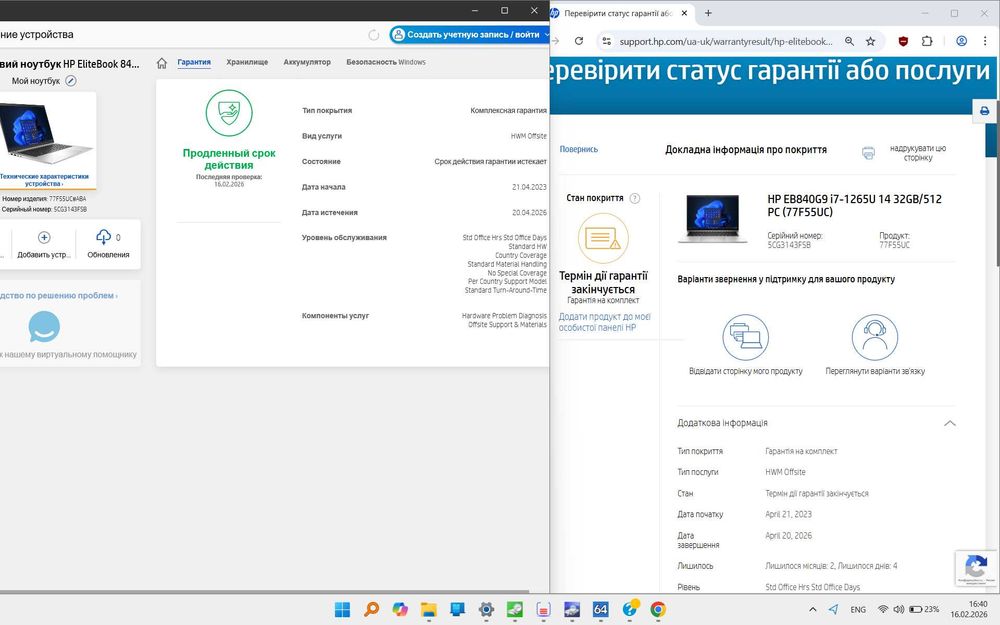Open taskbar Search magnifier
The image size is (1000, 625).
click(371, 609)
